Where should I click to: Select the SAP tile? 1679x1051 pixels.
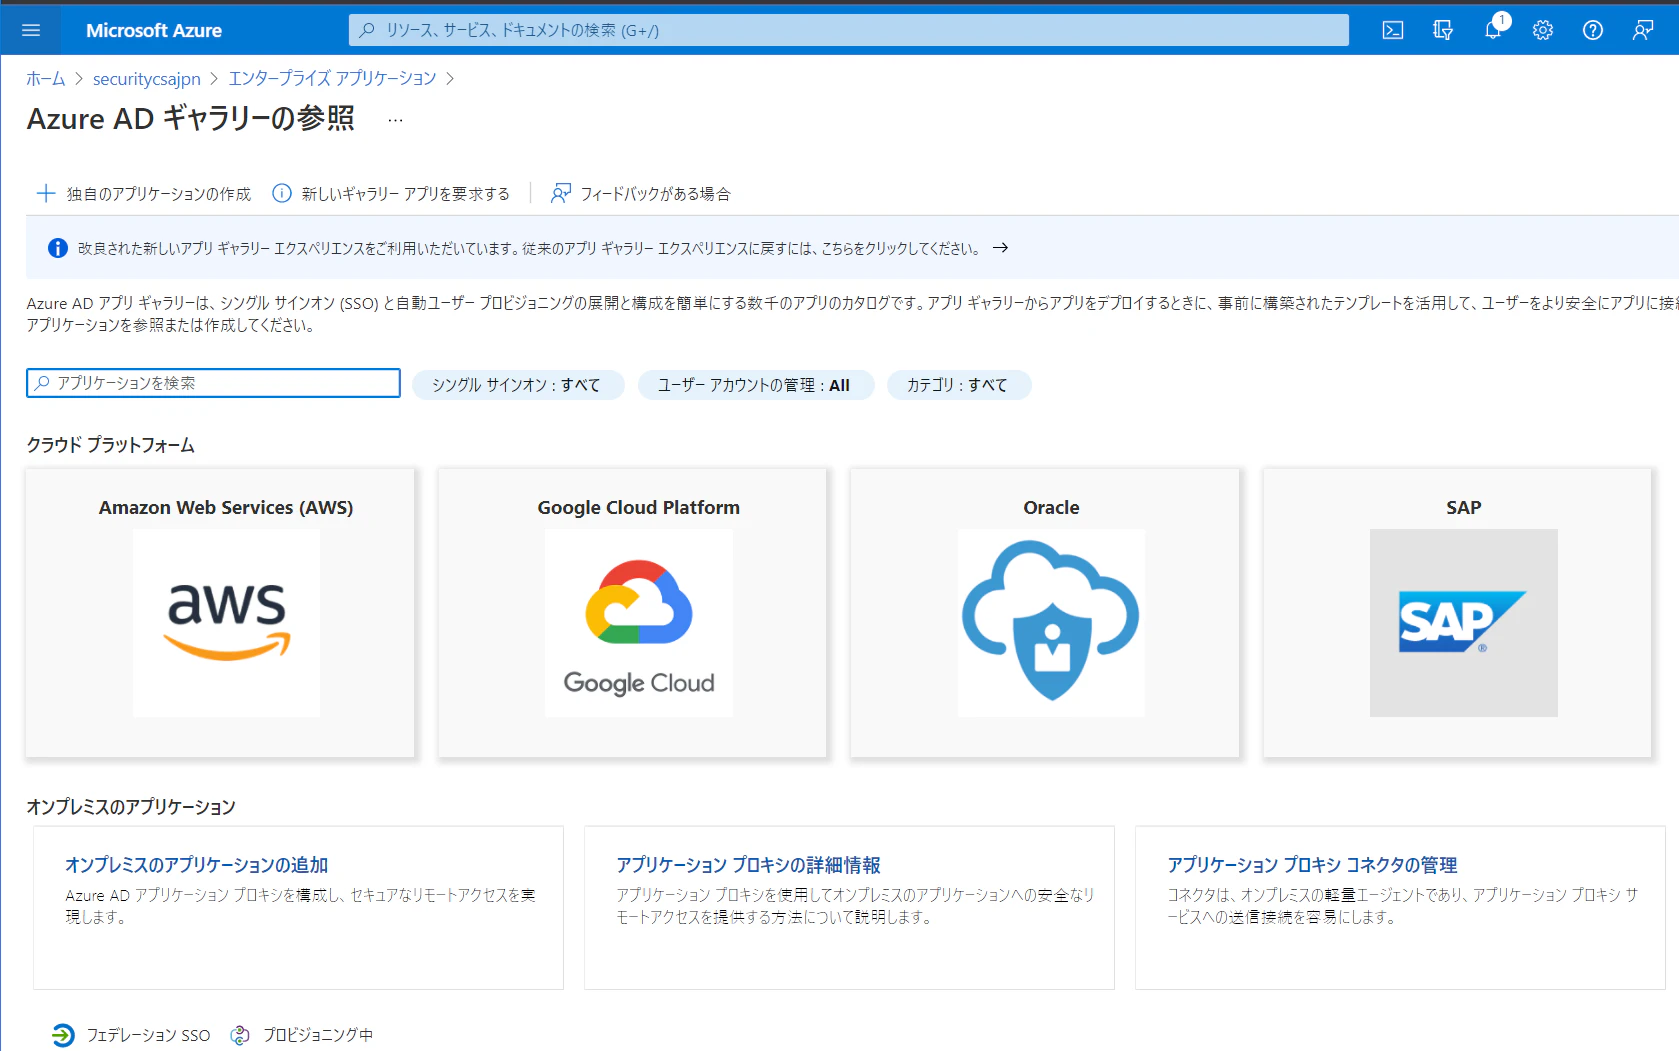(1457, 613)
